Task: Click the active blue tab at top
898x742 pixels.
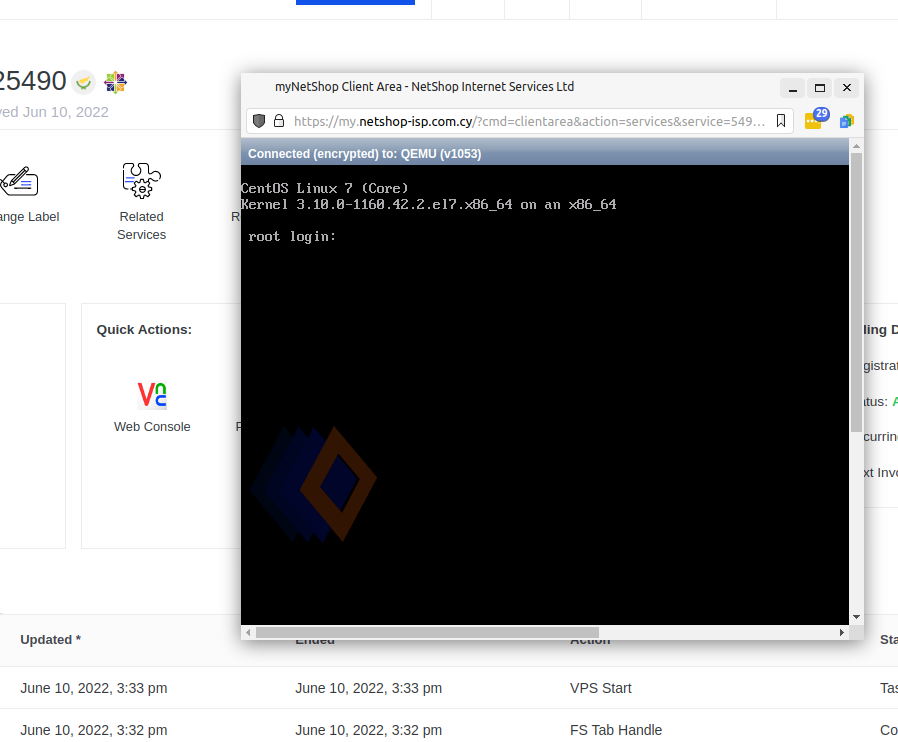Action: pyautogui.click(x=355, y=2)
